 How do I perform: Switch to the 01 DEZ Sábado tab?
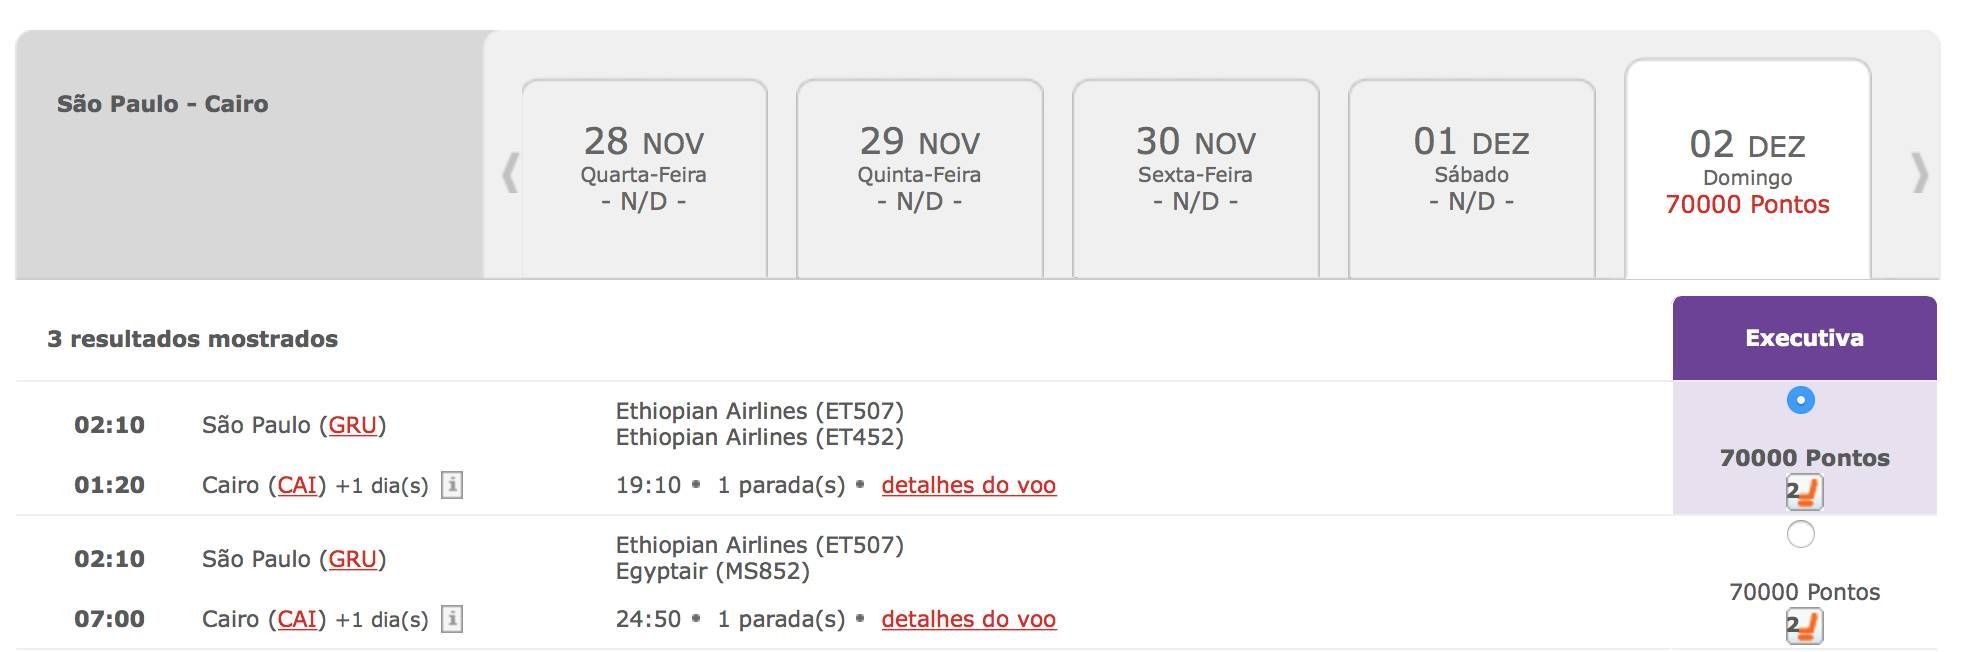point(1471,178)
